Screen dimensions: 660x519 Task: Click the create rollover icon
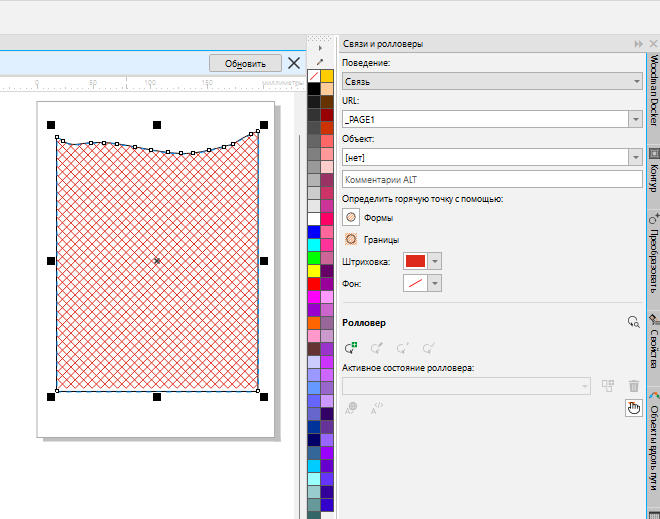pyautogui.click(x=351, y=349)
